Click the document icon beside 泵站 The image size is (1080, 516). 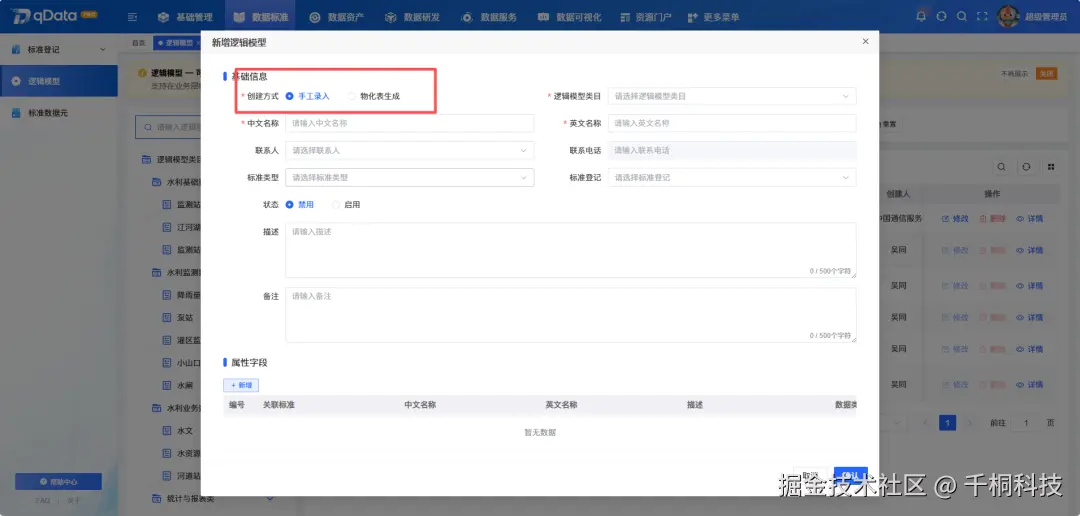point(167,318)
